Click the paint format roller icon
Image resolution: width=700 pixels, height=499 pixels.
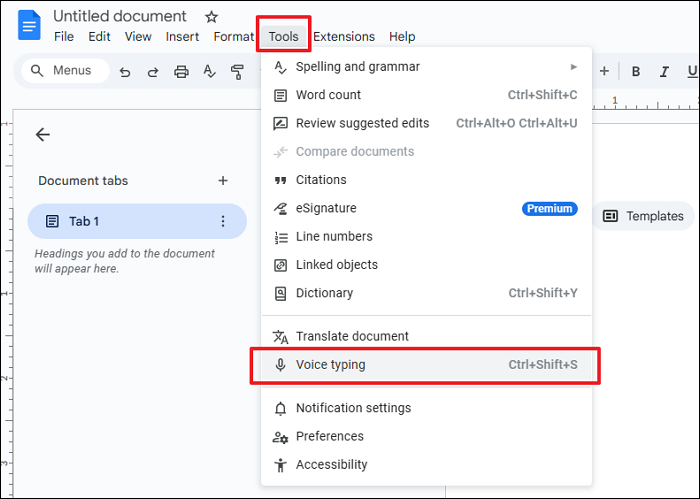pyautogui.click(x=237, y=71)
